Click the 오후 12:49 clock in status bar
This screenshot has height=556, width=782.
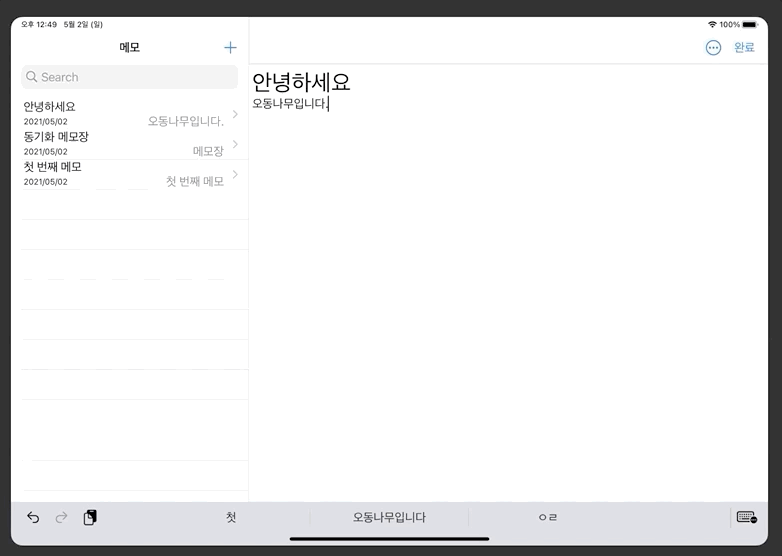point(39,24)
